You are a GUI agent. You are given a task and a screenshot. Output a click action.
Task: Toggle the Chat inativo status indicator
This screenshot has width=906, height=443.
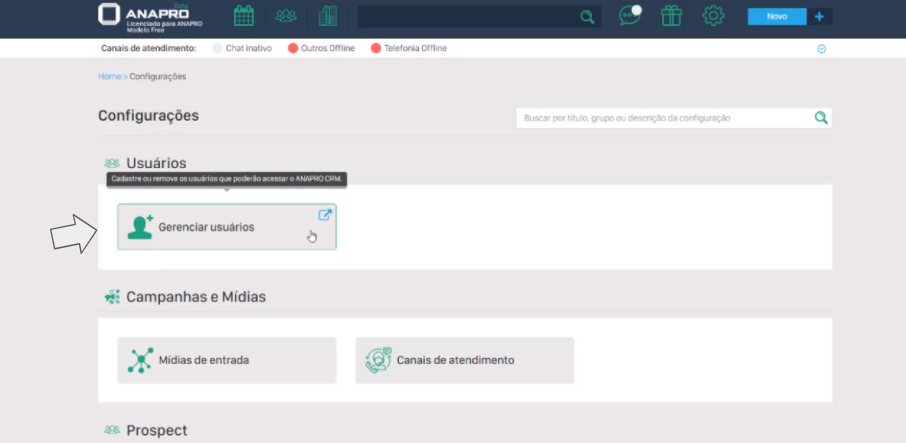pyautogui.click(x=242, y=48)
